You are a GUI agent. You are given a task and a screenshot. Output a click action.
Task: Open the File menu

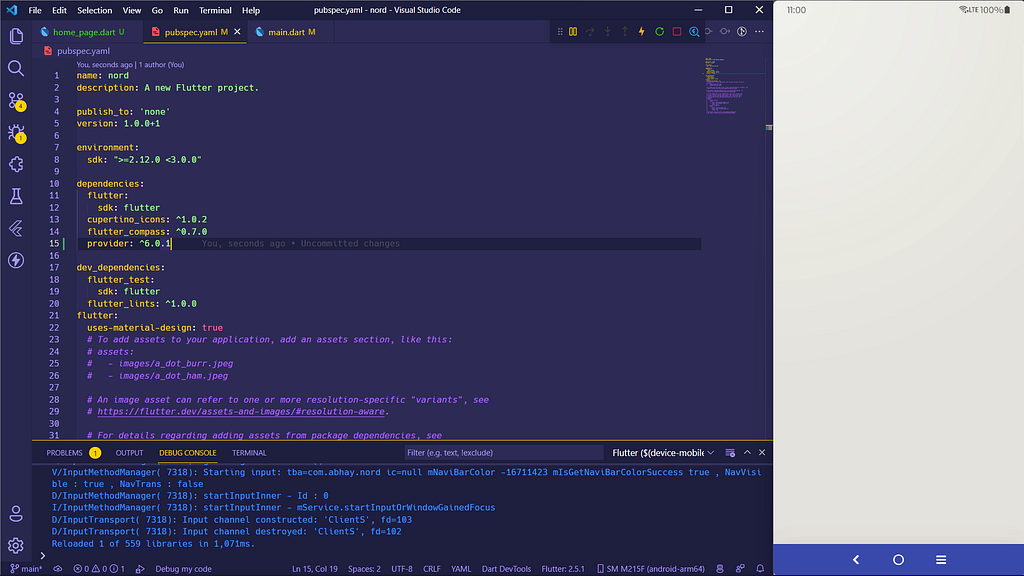35,10
